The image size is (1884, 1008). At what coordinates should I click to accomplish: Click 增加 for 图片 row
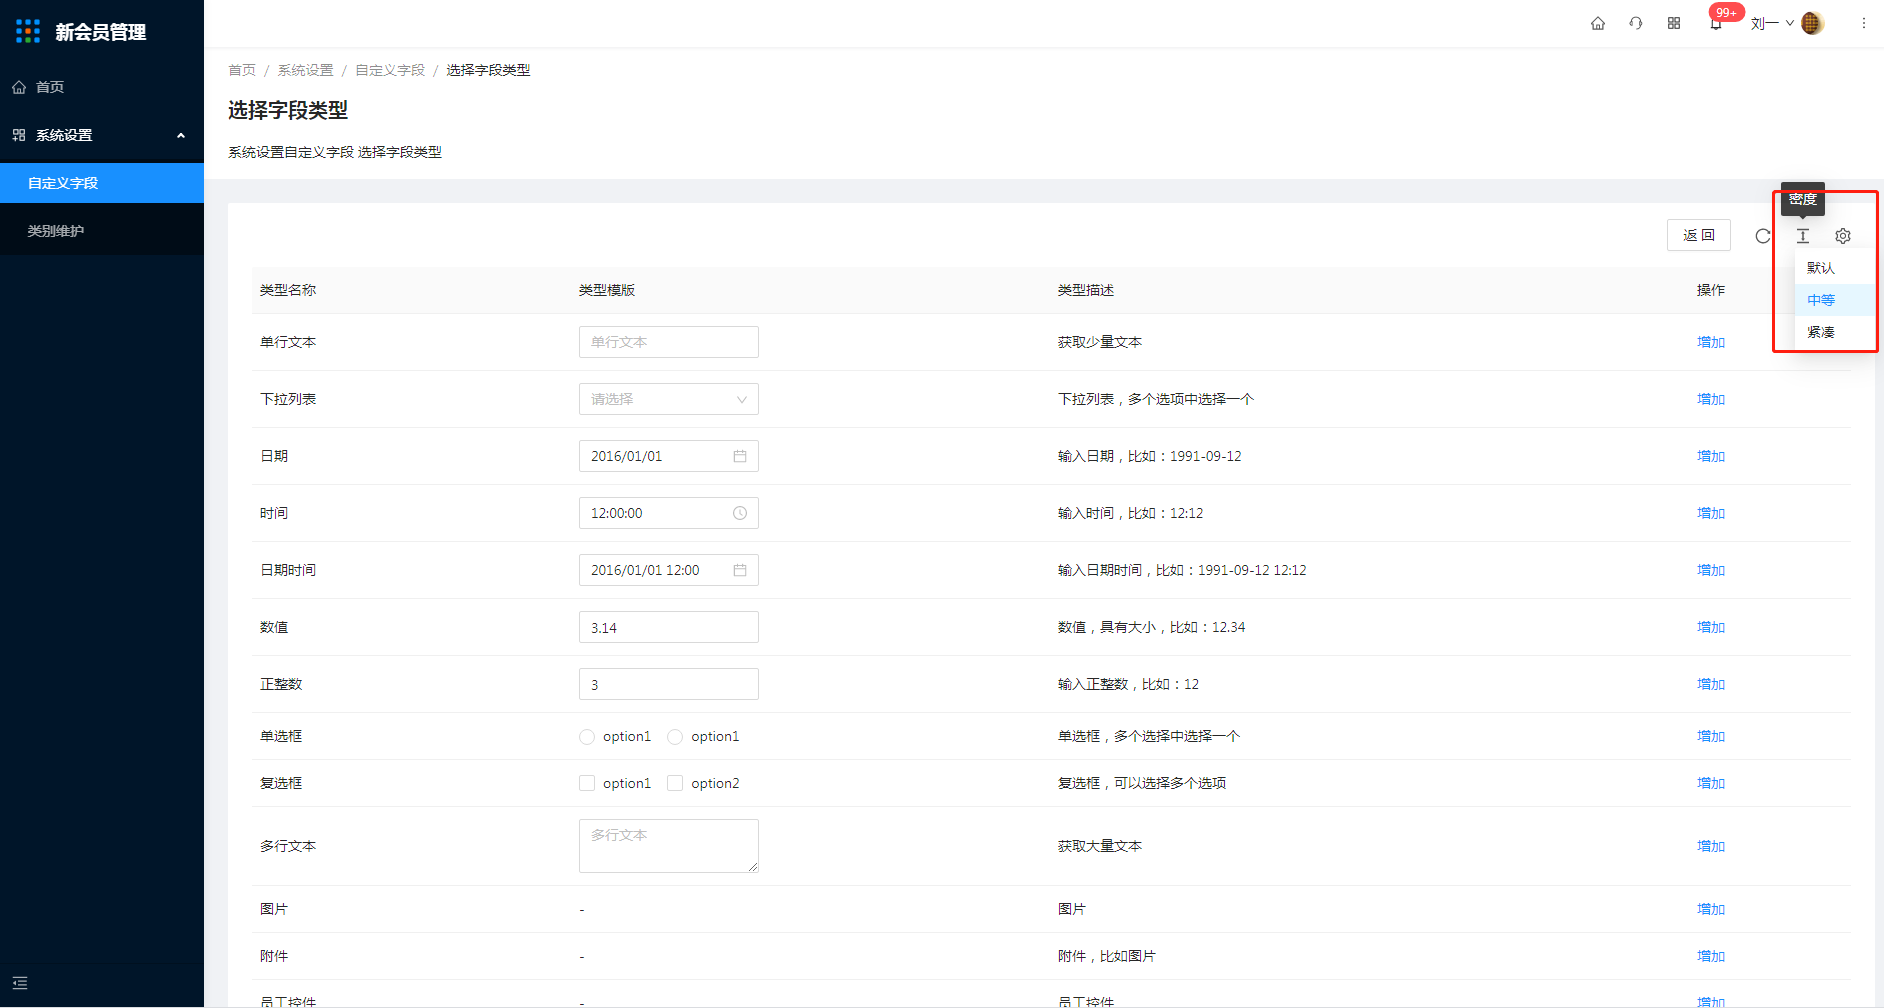[1711, 909]
